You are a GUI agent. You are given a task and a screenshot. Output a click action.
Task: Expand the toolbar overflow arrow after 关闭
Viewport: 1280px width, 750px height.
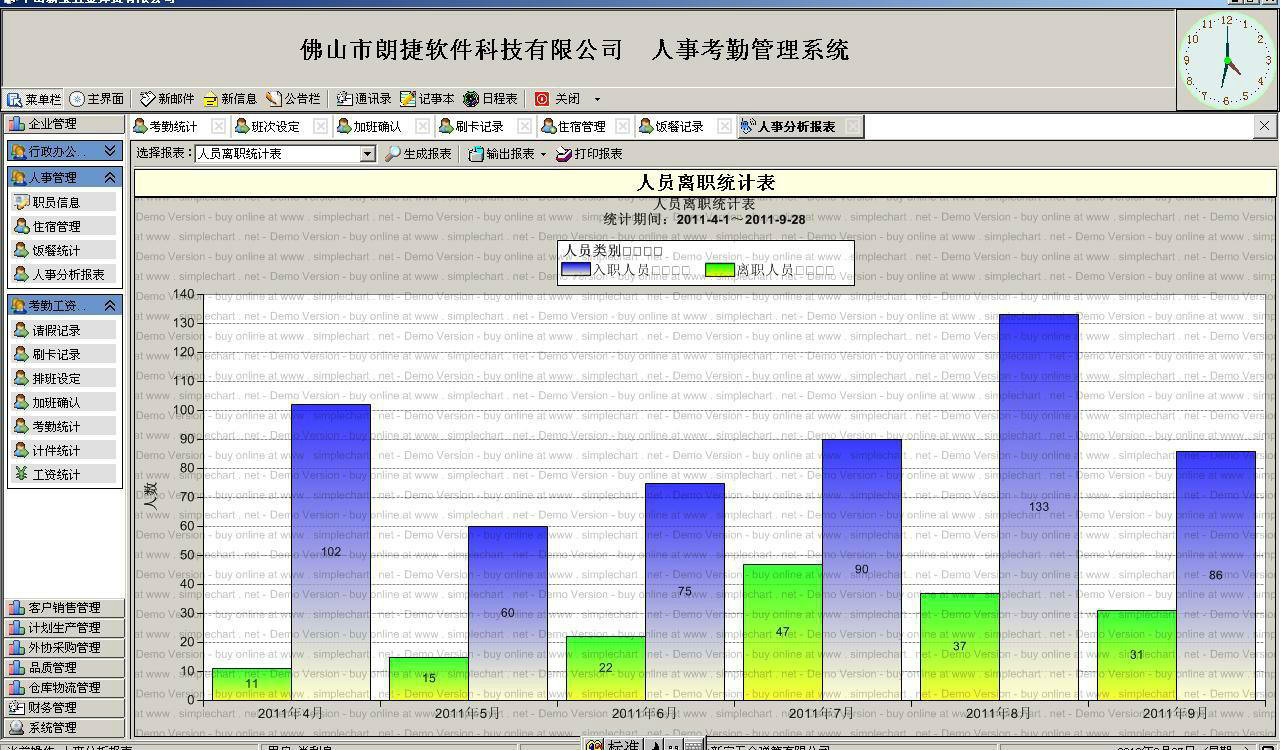pos(597,99)
